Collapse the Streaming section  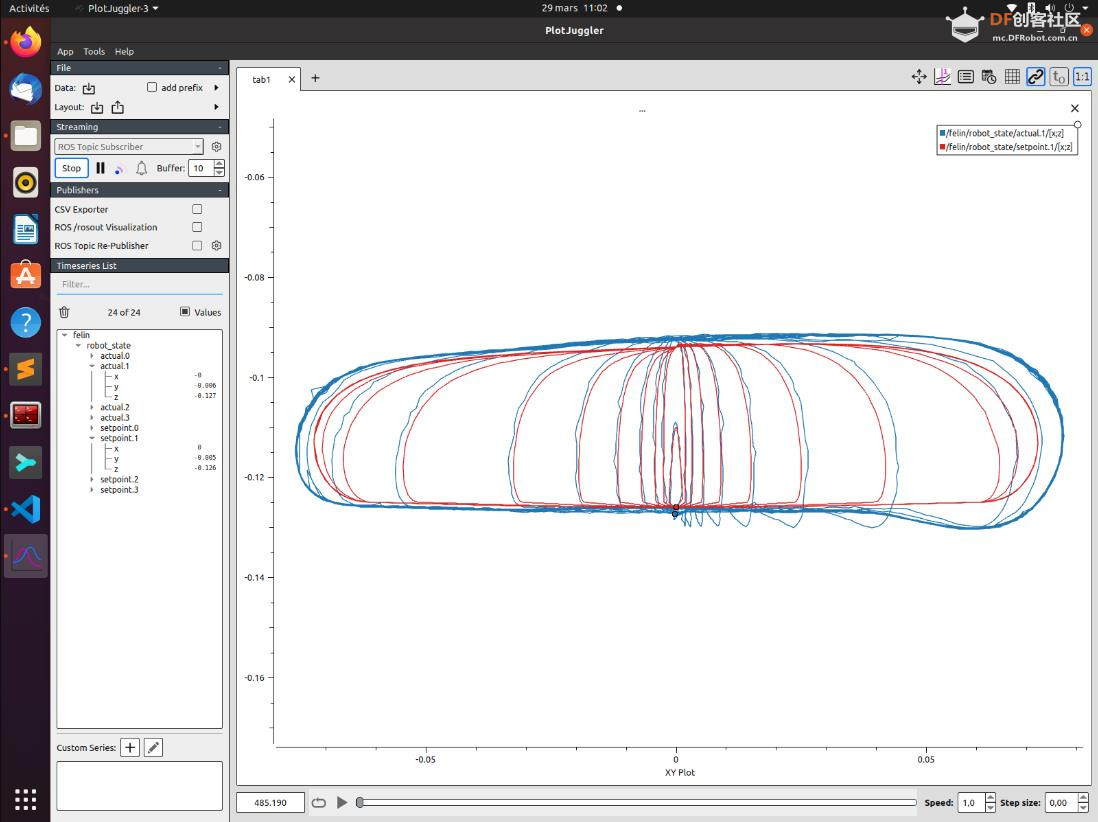point(220,127)
